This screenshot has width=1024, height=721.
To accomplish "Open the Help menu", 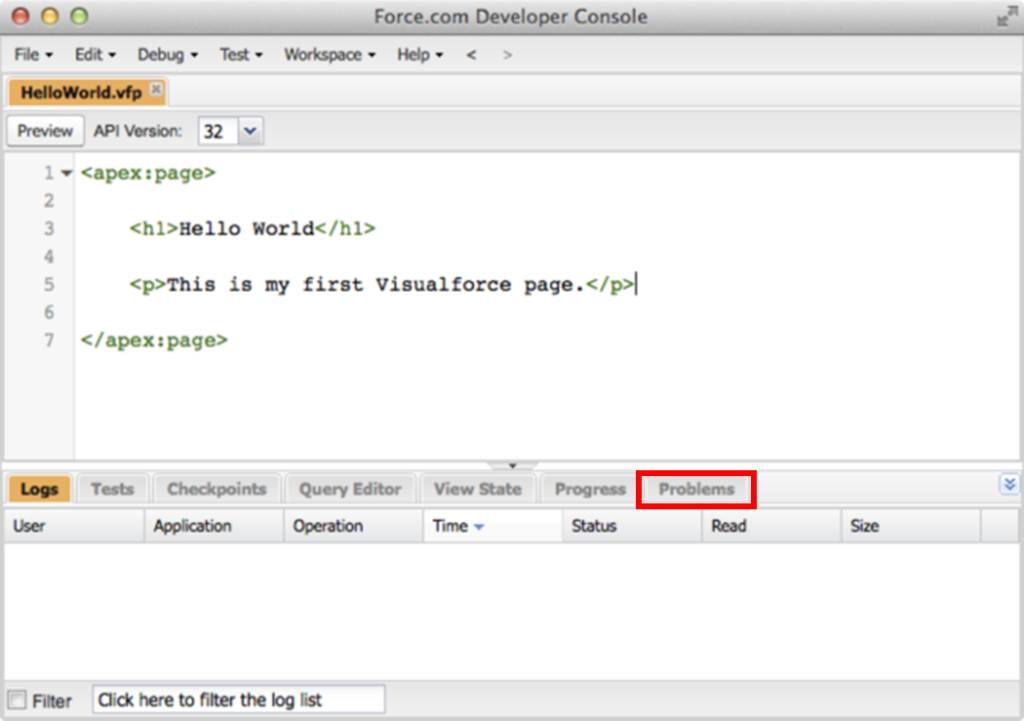I will click(x=419, y=55).
